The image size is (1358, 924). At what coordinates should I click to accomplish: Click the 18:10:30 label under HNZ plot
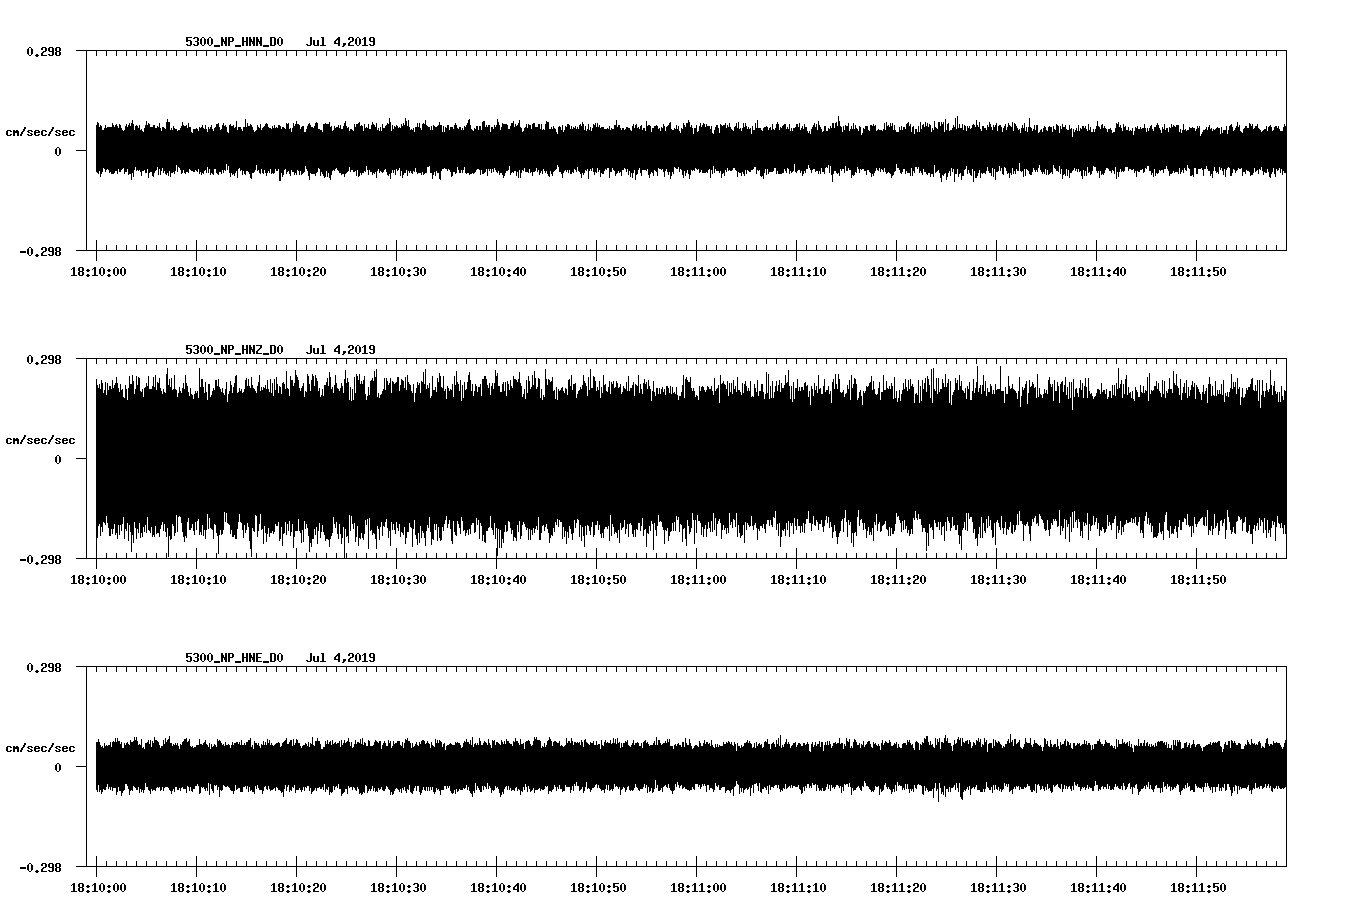click(x=398, y=580)
